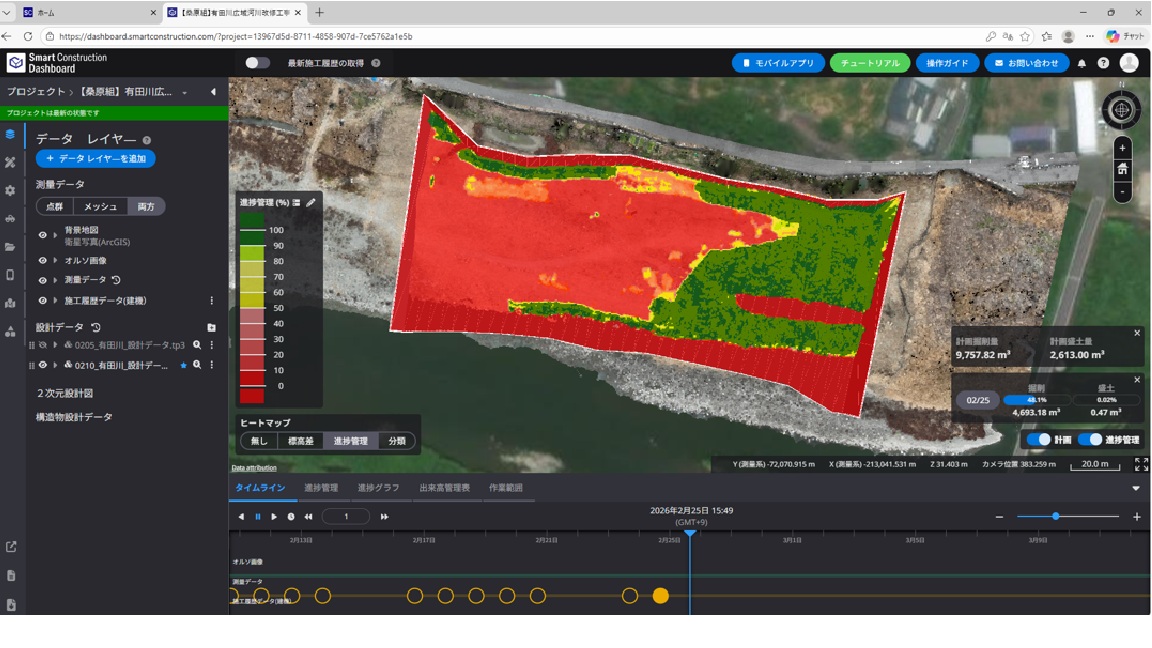Select the 標高差 heatmap mode
This screenshot has height=648, width=1152.
pos(300,441)
